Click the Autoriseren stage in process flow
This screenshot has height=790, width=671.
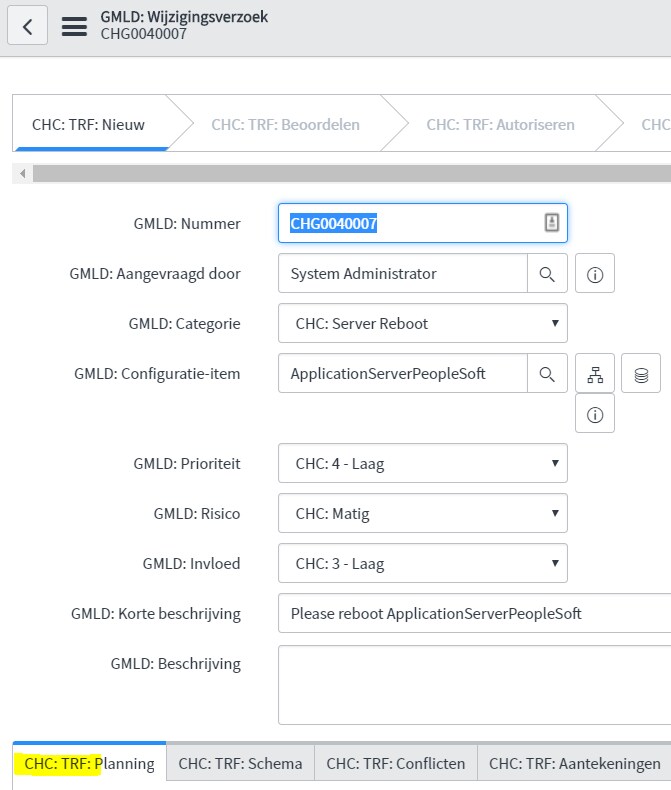500,124
